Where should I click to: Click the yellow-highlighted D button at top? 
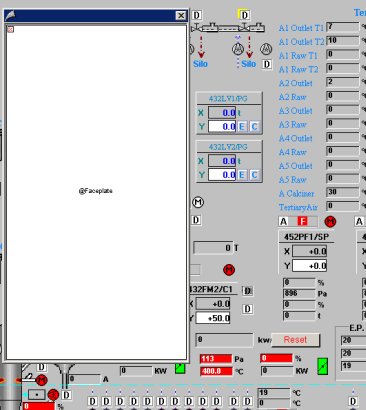click(x=244, y=15)
